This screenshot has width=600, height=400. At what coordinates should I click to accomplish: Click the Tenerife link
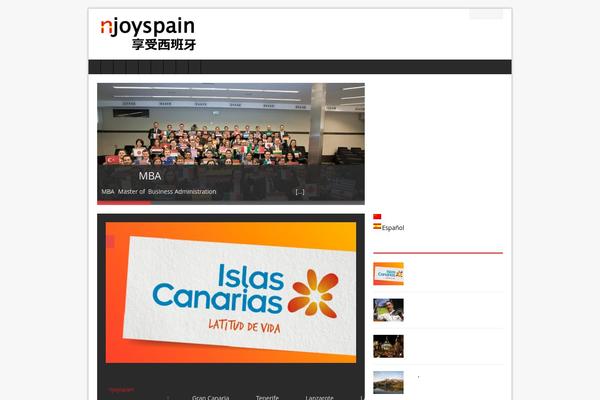pos(267,397)
